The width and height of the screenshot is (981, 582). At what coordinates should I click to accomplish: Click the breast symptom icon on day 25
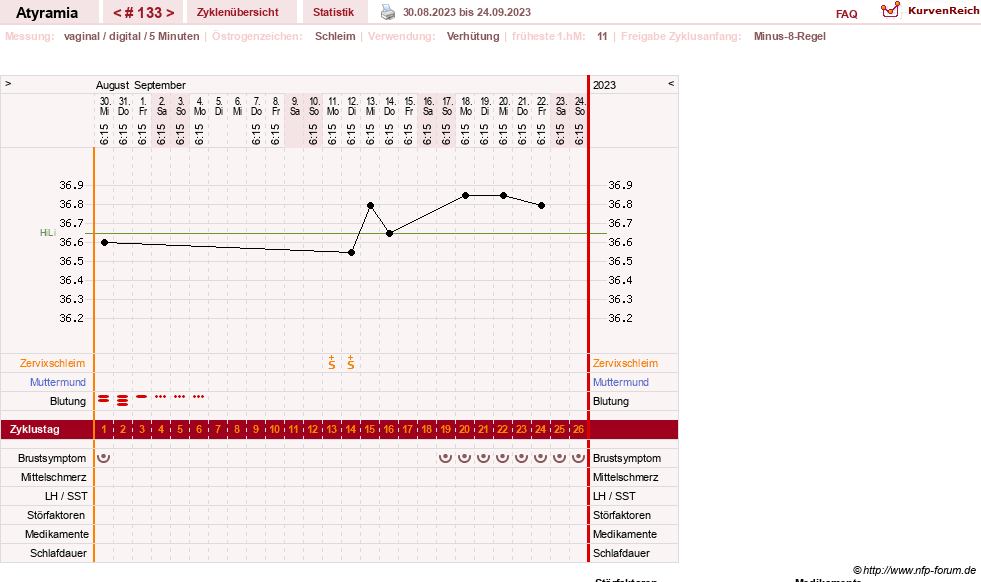tap(559, 457)
